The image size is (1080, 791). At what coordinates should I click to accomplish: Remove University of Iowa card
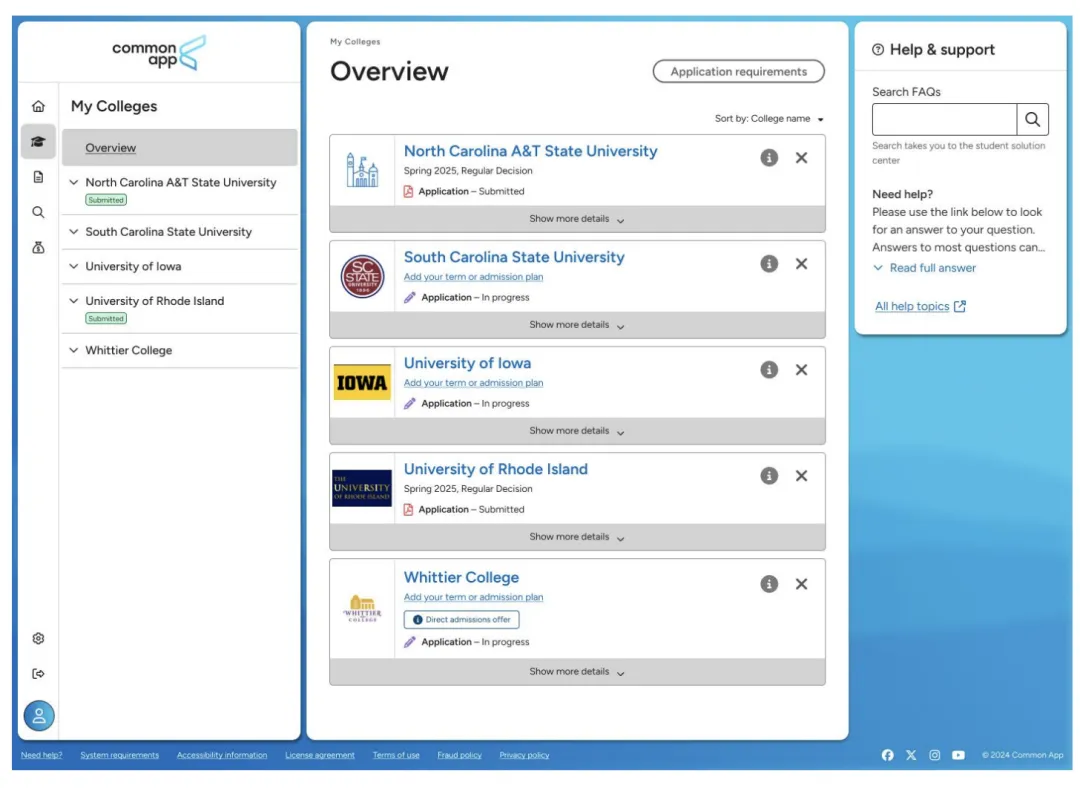(x=802, y=370)
